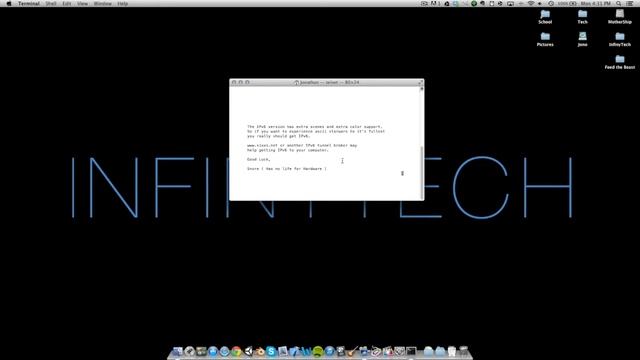Click the AirPlay display menu icon
The image size is (640, 360).
pos(511,3)
